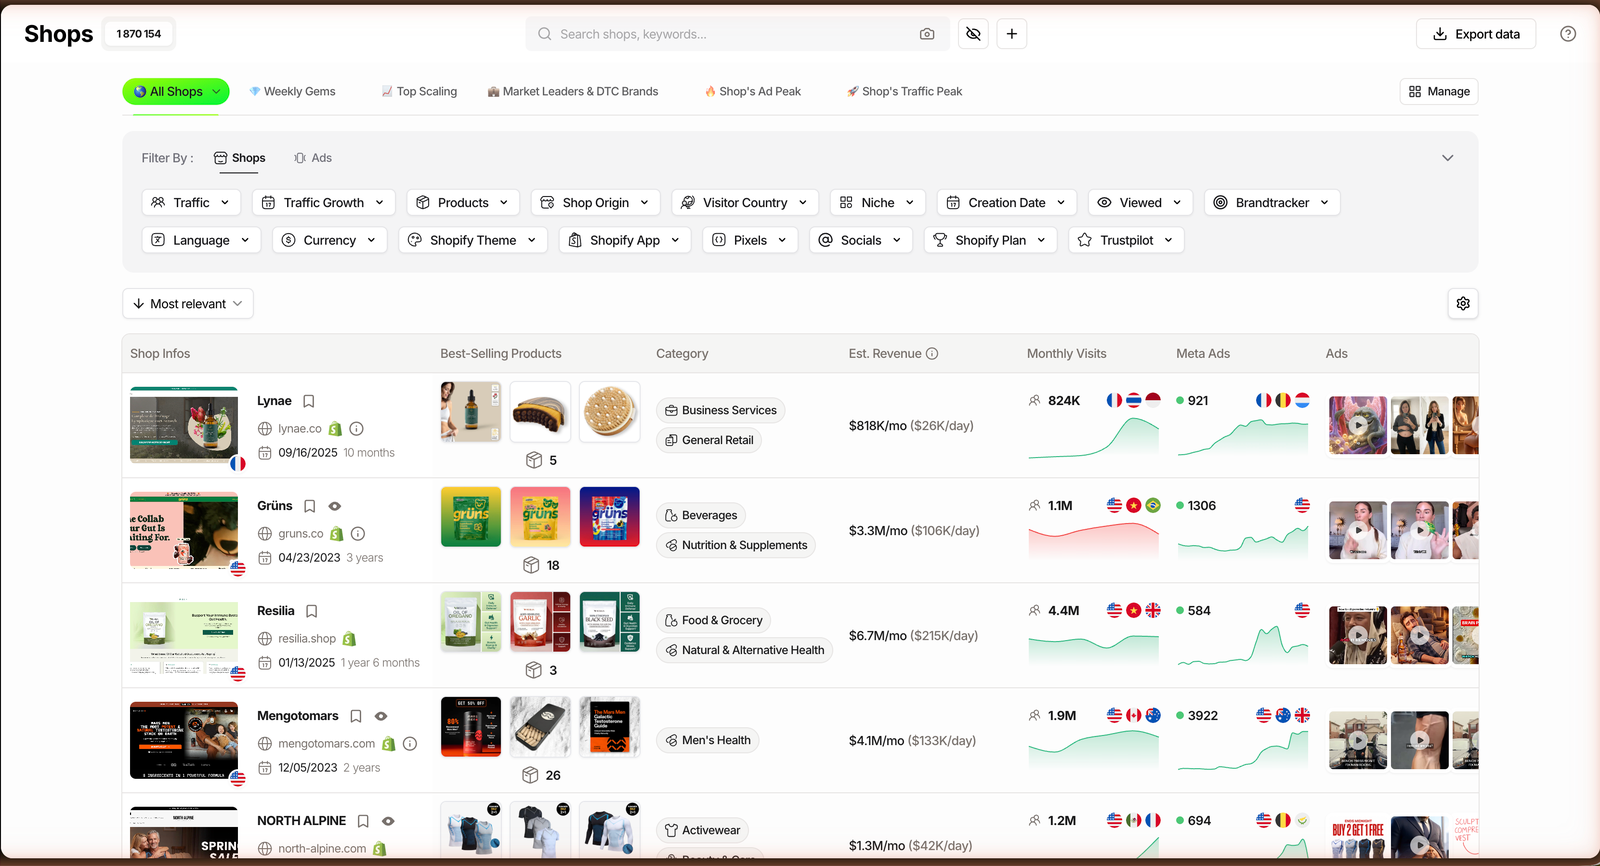The height and width of the screenshot is (866, 1600).
Task: Click the Shopify icon next to lynae.co
Action: (x=336, y=429)
